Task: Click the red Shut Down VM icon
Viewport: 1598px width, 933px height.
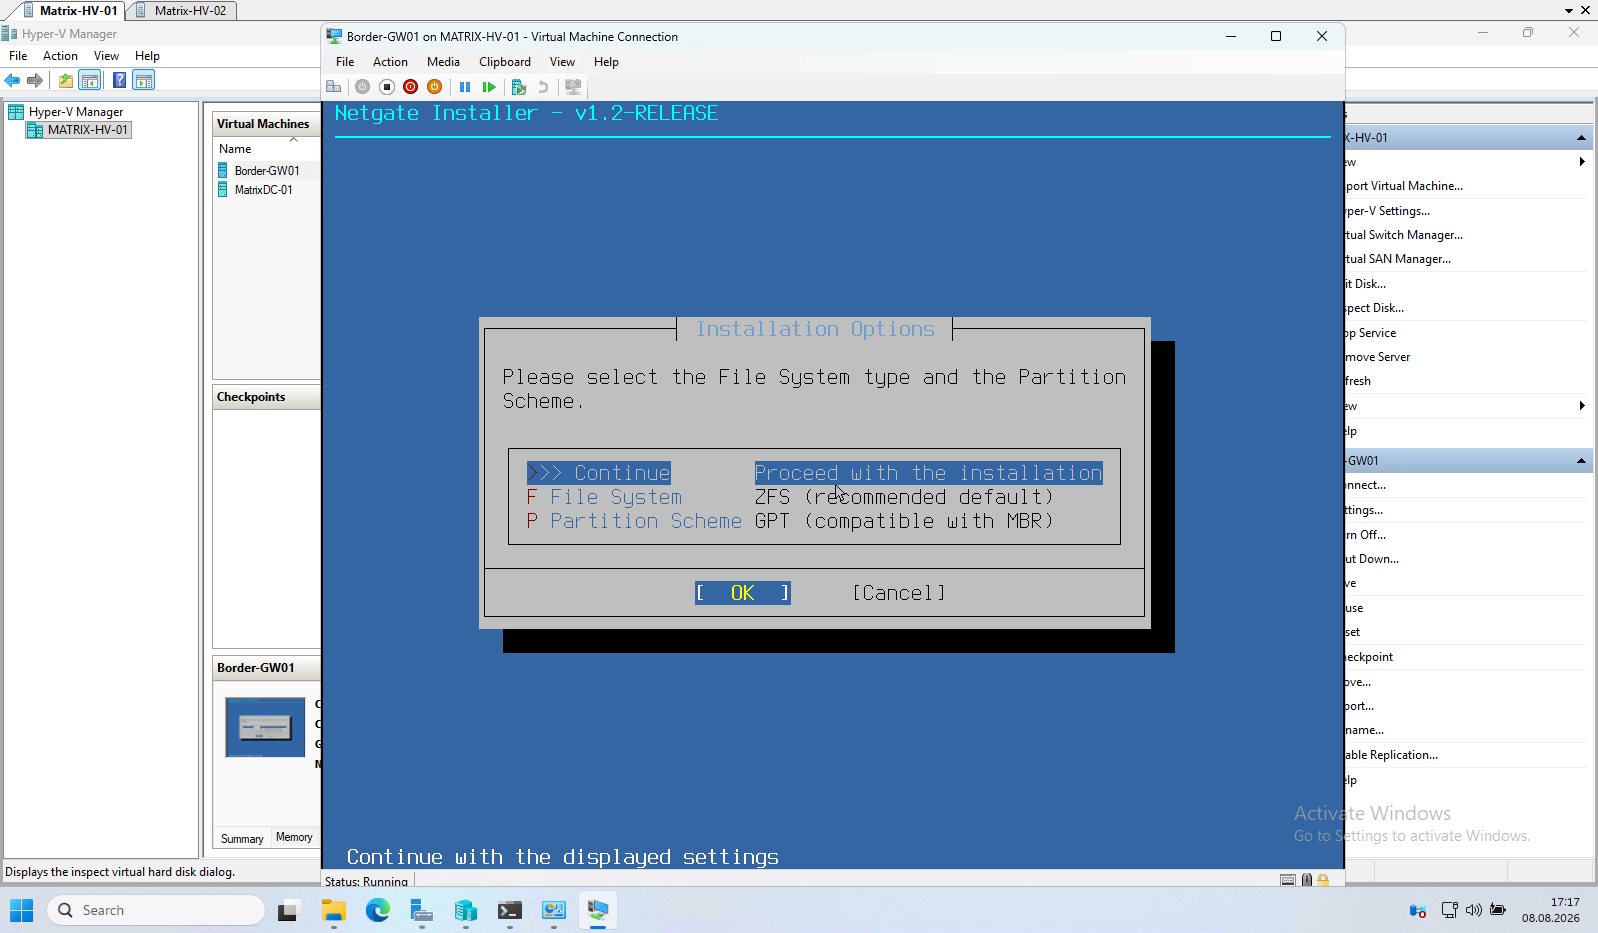Action: (x=410, y=87)
